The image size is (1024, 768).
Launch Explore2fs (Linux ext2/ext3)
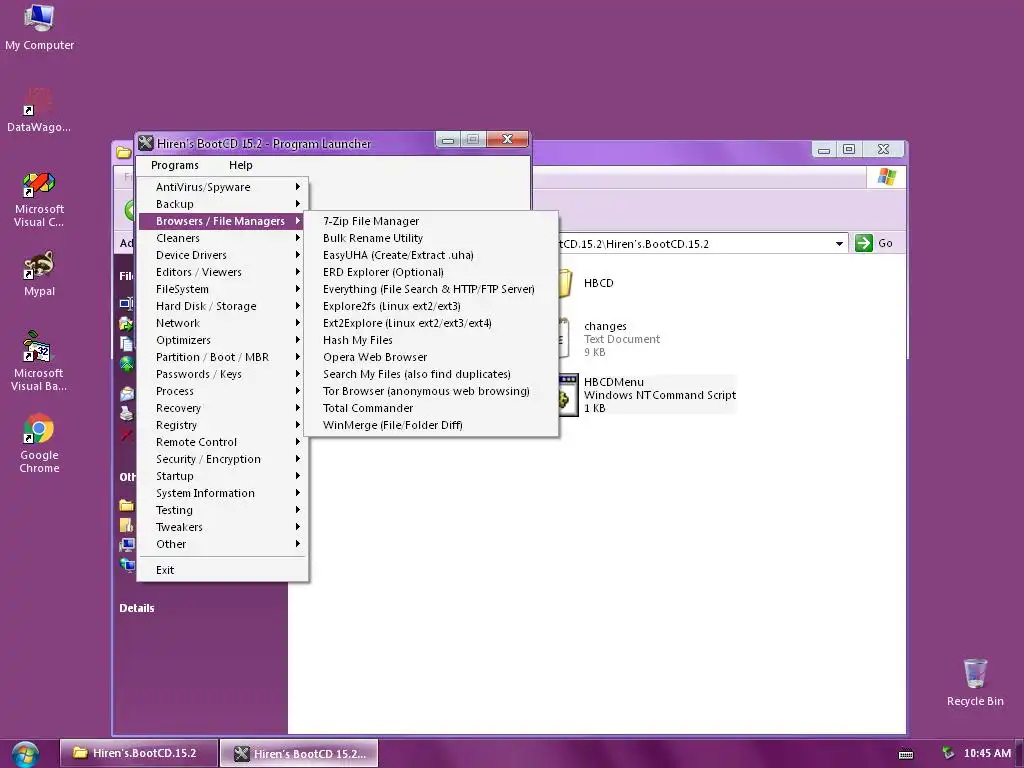[431, 306]
